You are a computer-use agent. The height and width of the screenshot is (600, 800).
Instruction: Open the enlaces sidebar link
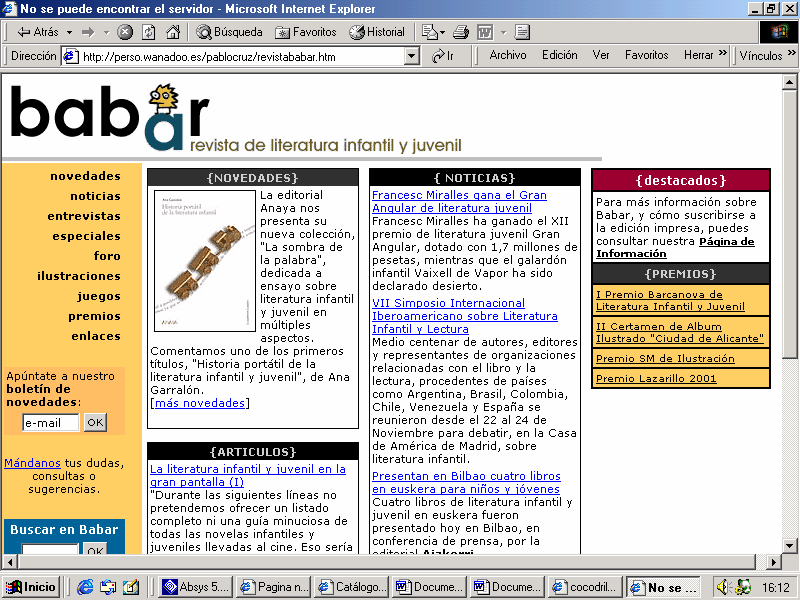pyautogui.click(x=96, y=336)
